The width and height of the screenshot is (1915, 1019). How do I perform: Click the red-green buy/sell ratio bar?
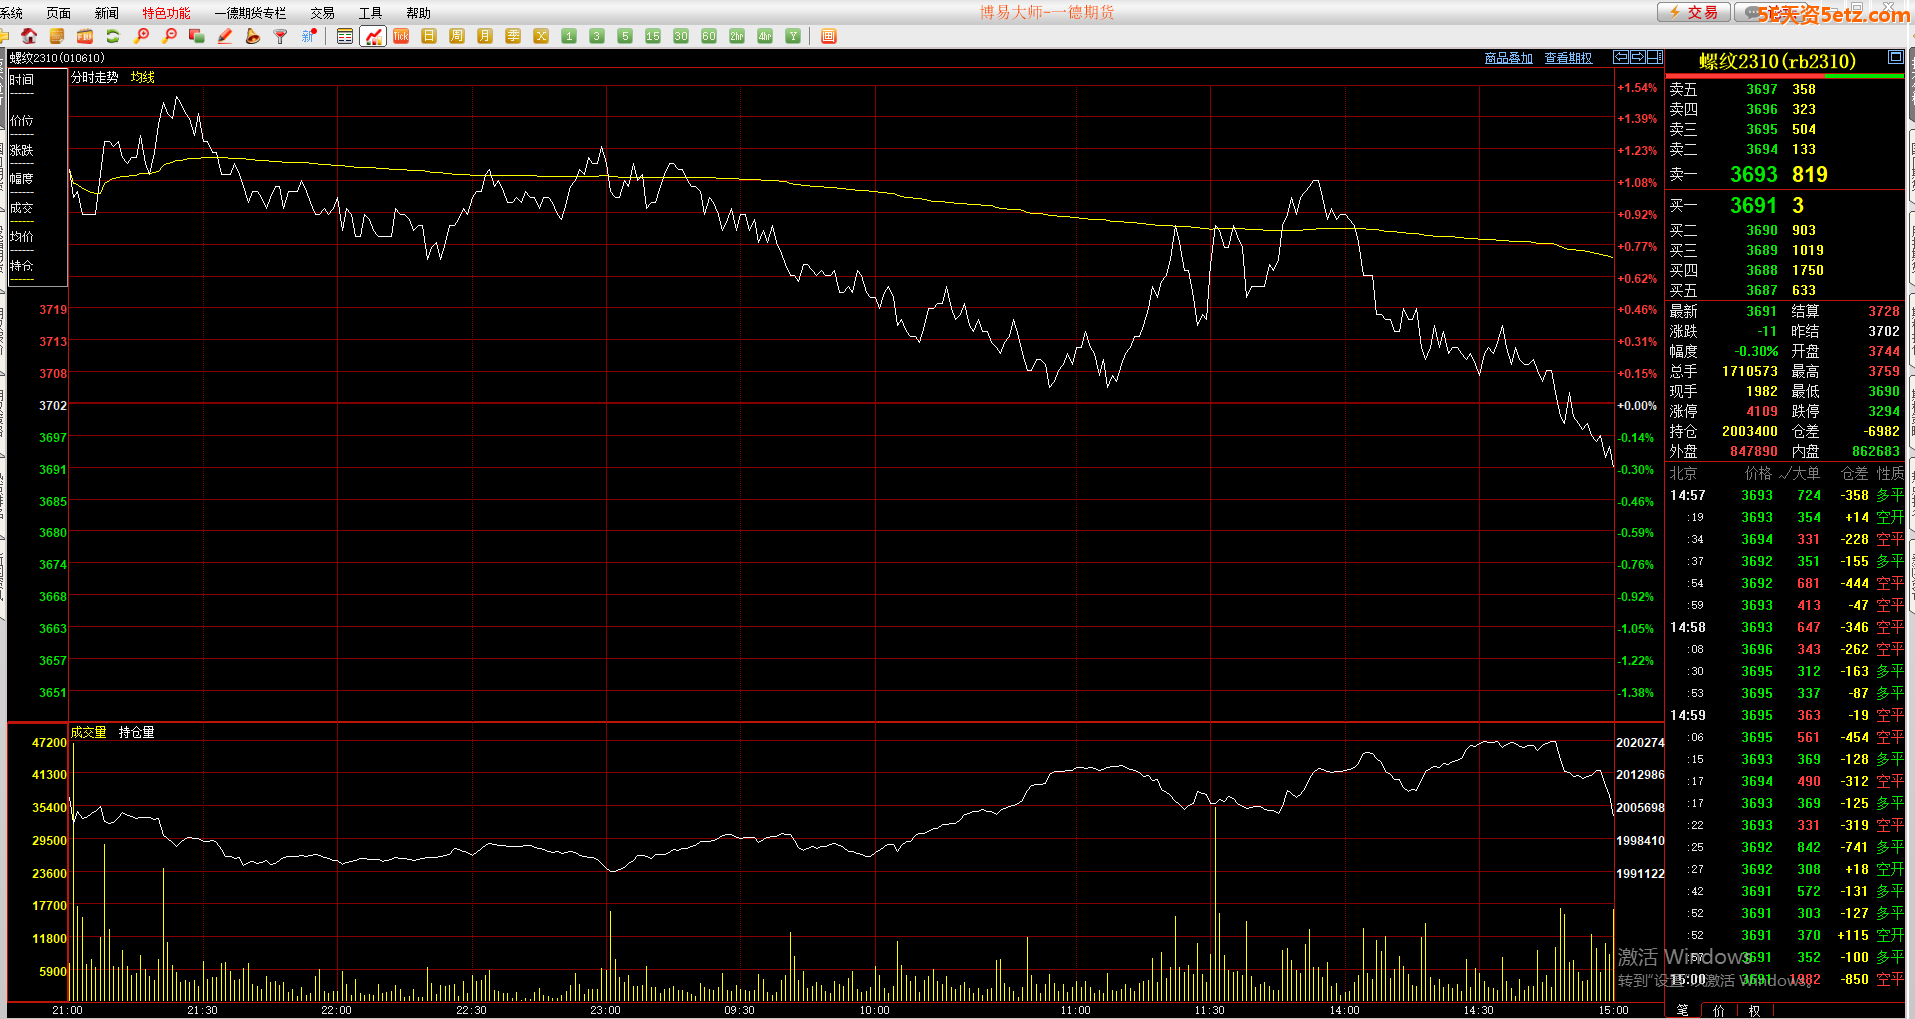(1784, 76)
